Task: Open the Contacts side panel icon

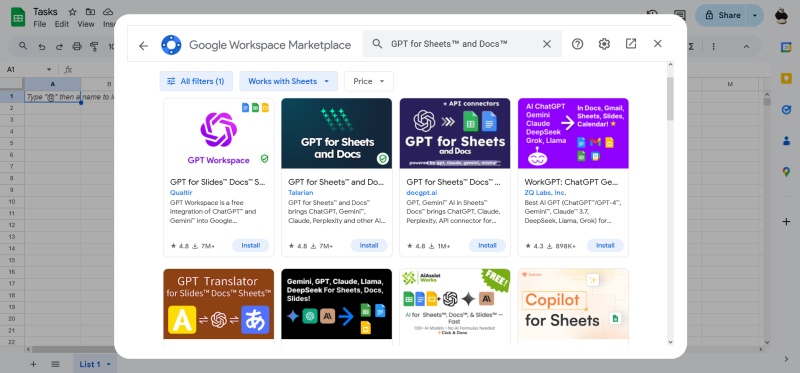Action: pos(786,141)
